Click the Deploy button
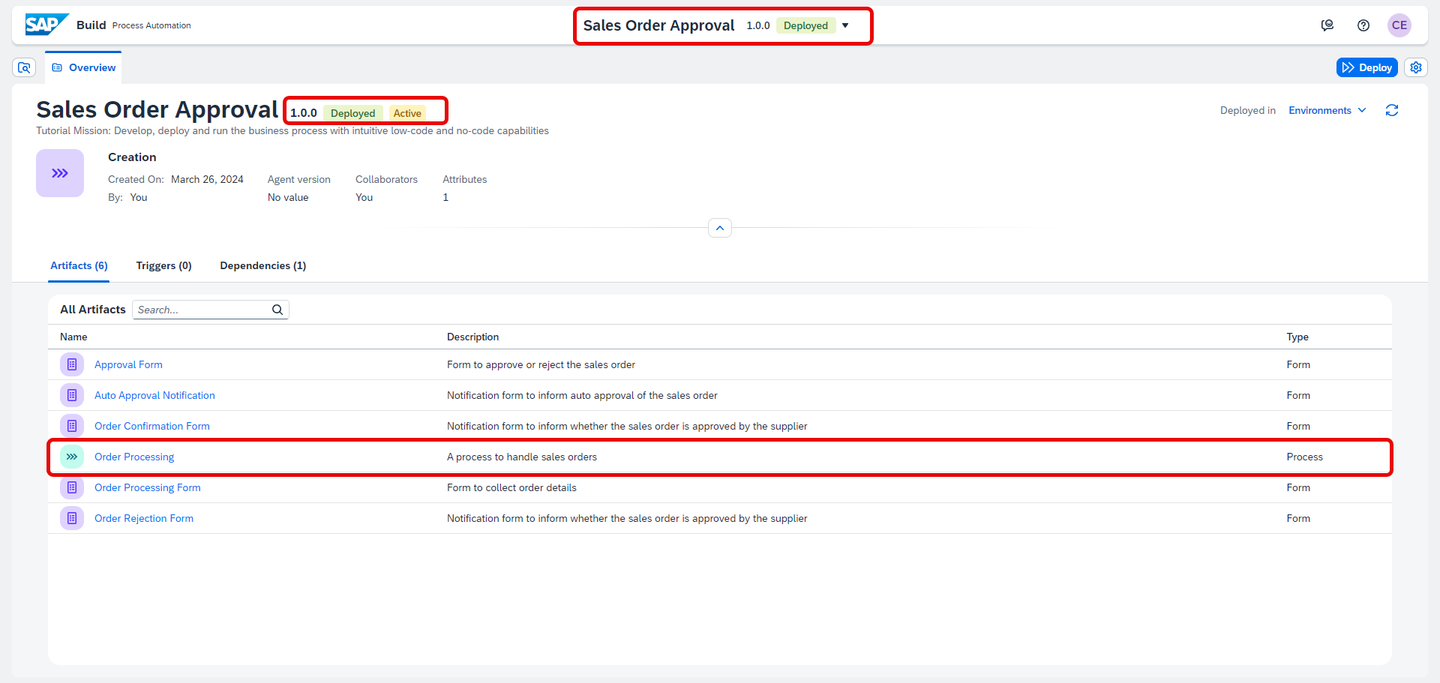1440x683 pixels. click(x=1367, y=67)
